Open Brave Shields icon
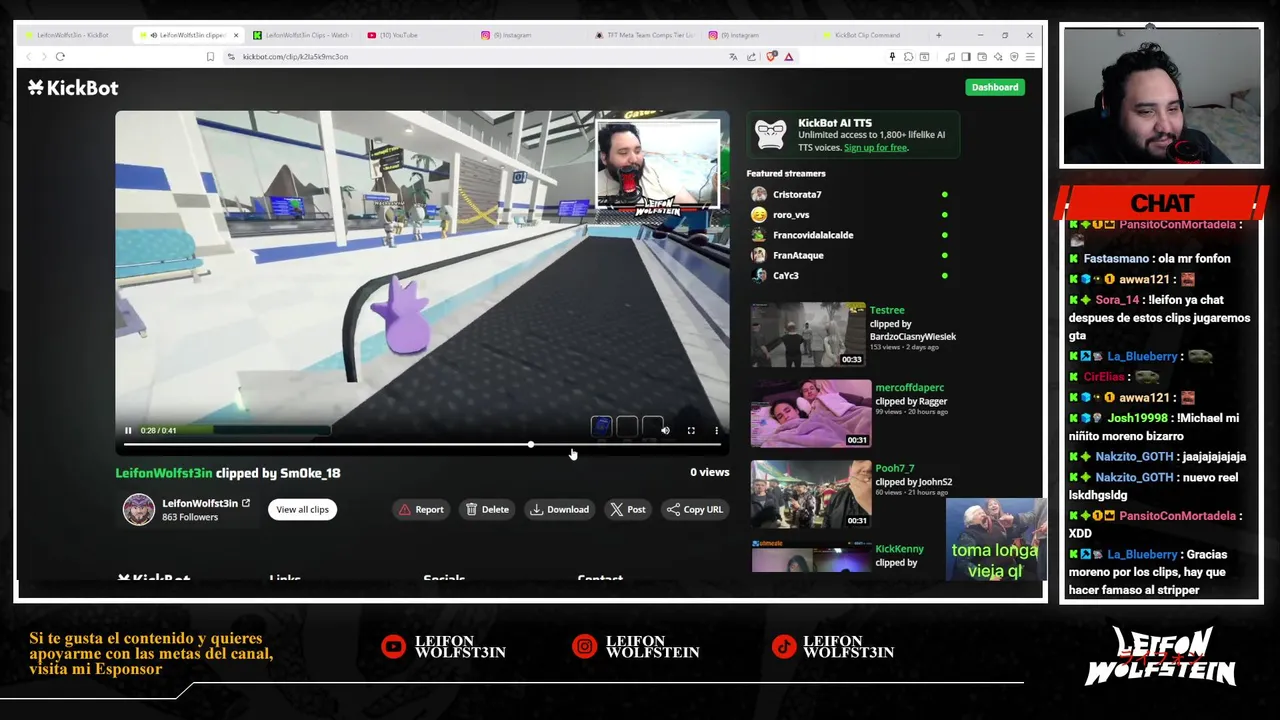Image resolution: width=1280 pixels, height=720 pixels. point(771,57)
